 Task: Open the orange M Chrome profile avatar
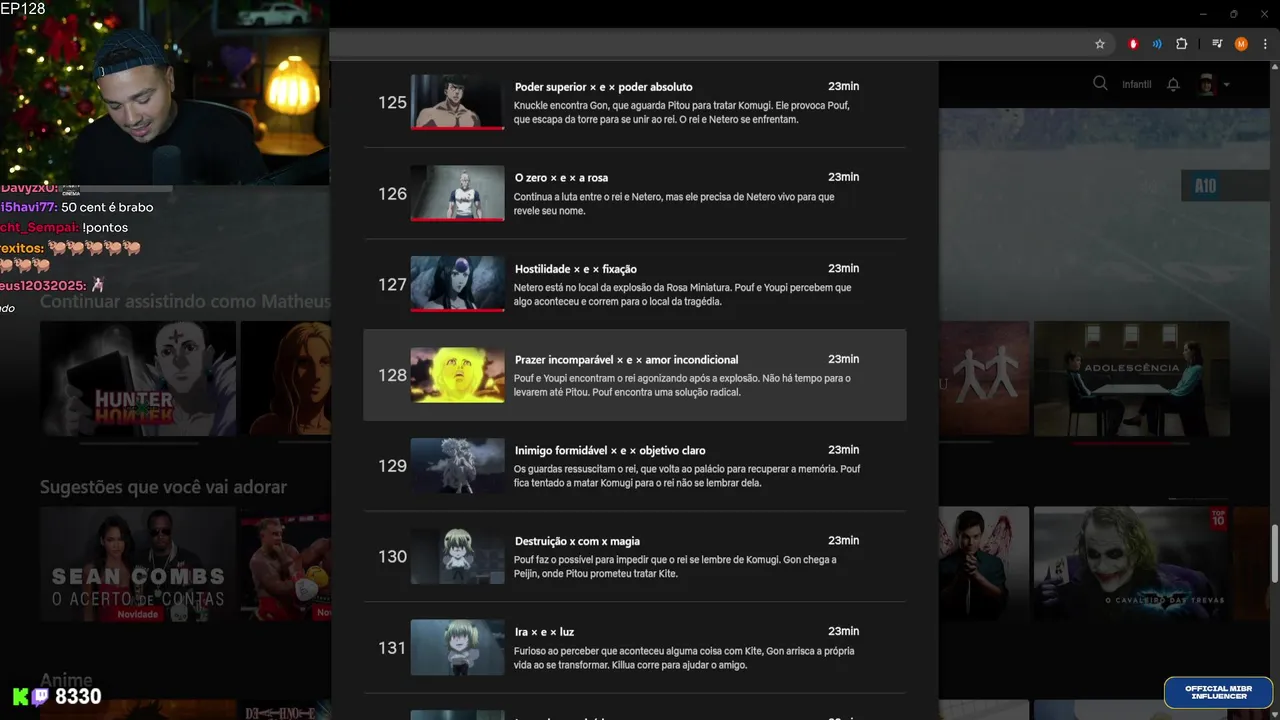pyautogui.click(x=1241, y=44)
